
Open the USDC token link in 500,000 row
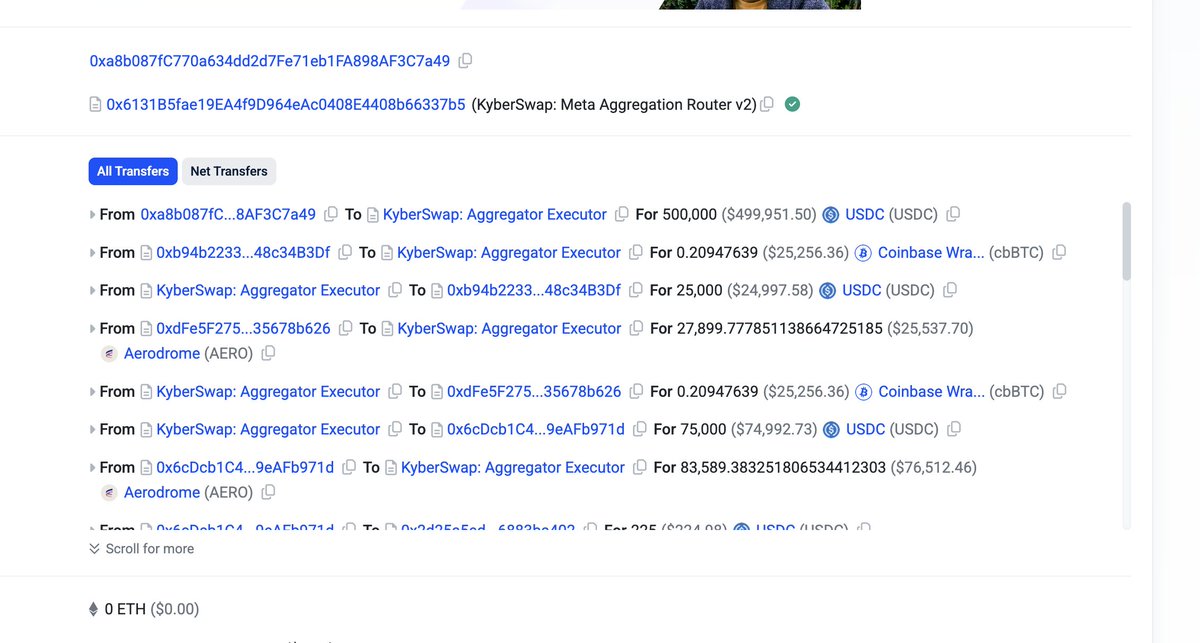864,214
